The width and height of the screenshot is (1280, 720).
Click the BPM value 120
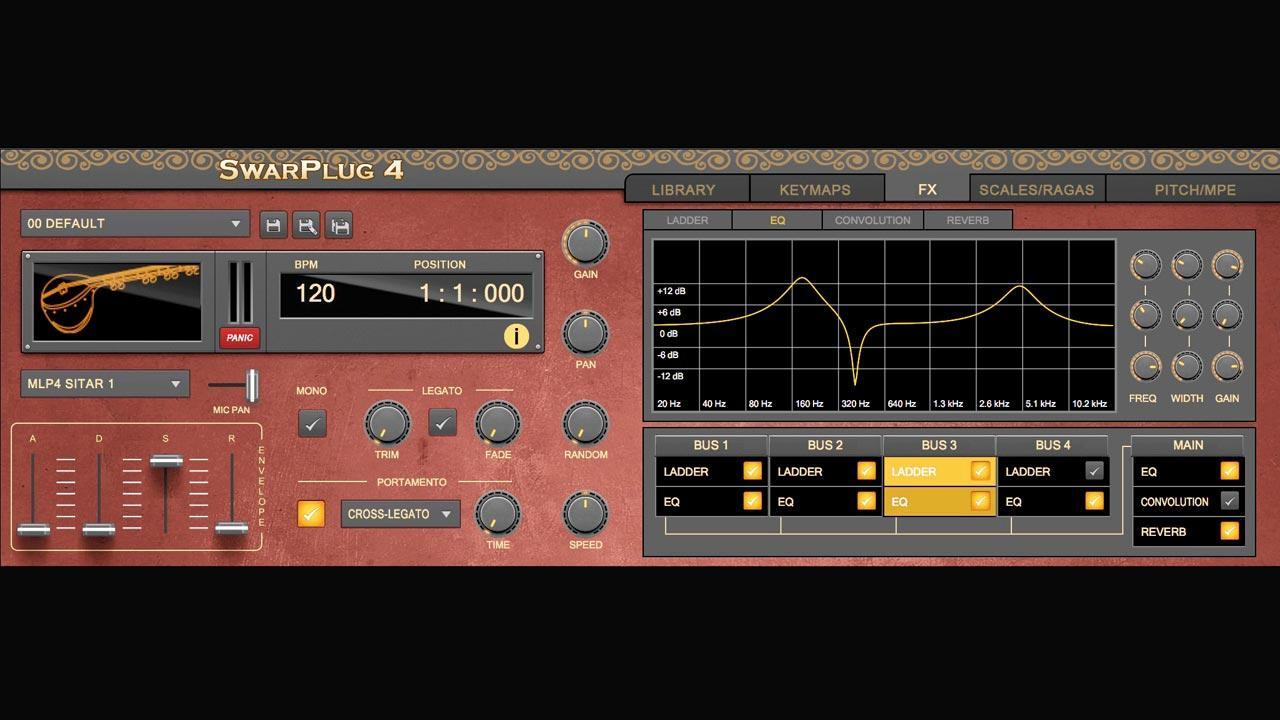[315, 293]
